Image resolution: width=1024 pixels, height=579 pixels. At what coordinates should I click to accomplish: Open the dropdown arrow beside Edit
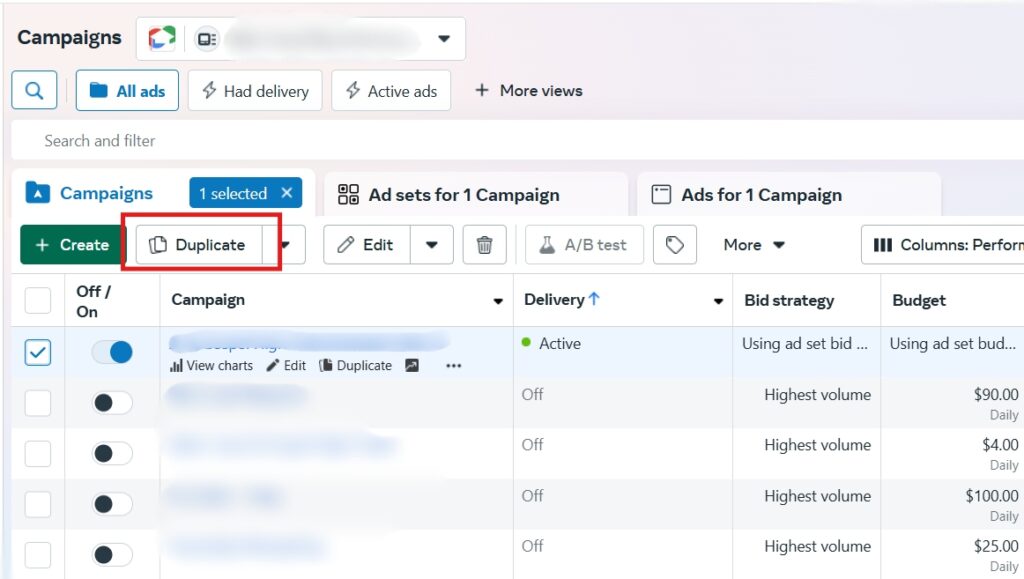[432, 245]
